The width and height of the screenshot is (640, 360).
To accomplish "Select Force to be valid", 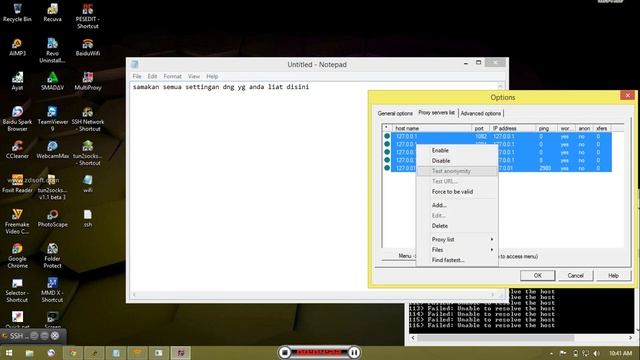I will (457, 191).
